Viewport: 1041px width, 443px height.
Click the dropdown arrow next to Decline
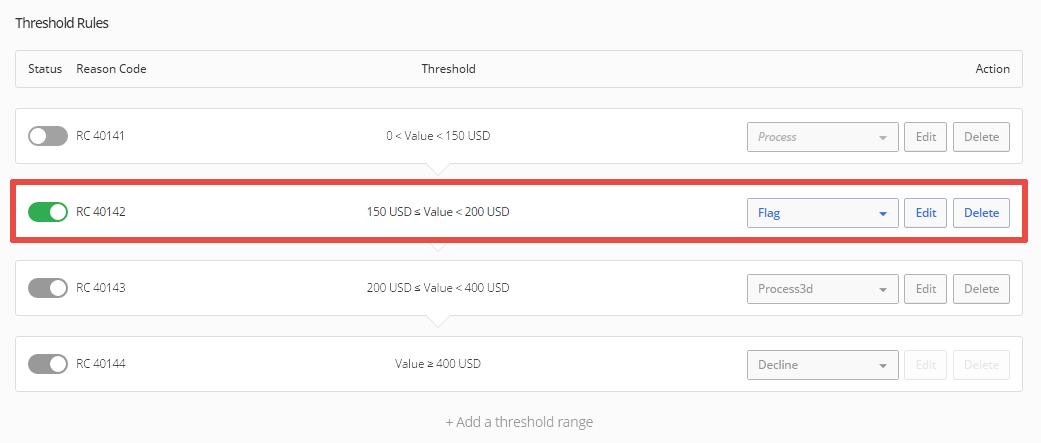(883, 365)
